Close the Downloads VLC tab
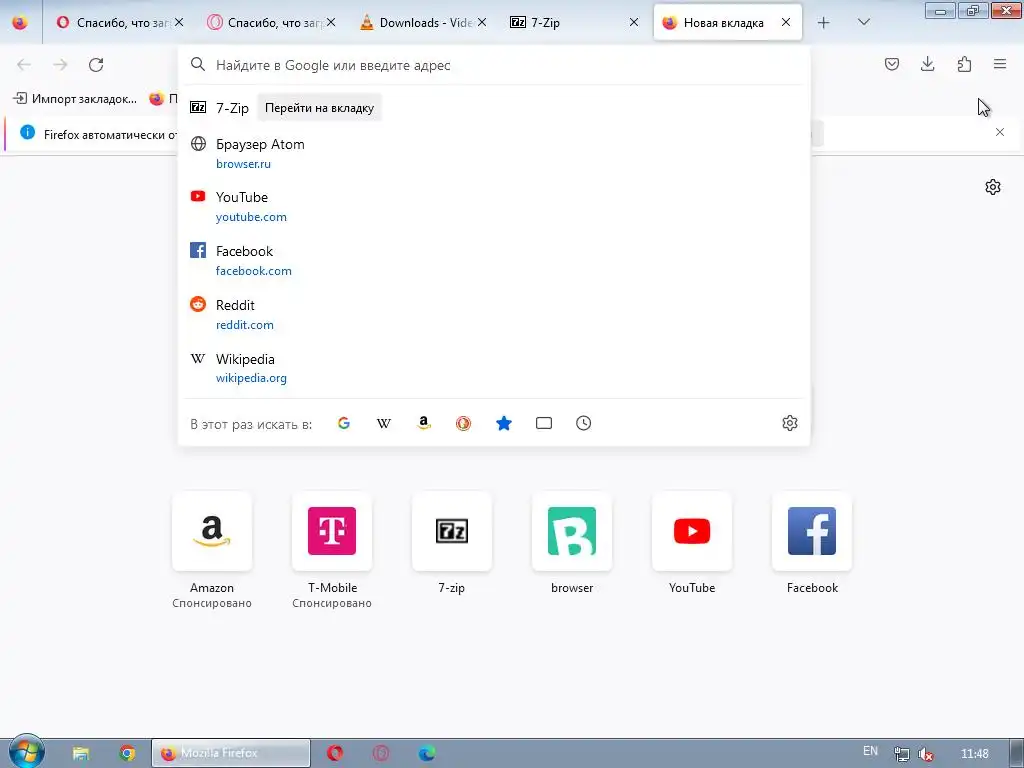This screenshot has width=1024, height=768. pos(481,23)
